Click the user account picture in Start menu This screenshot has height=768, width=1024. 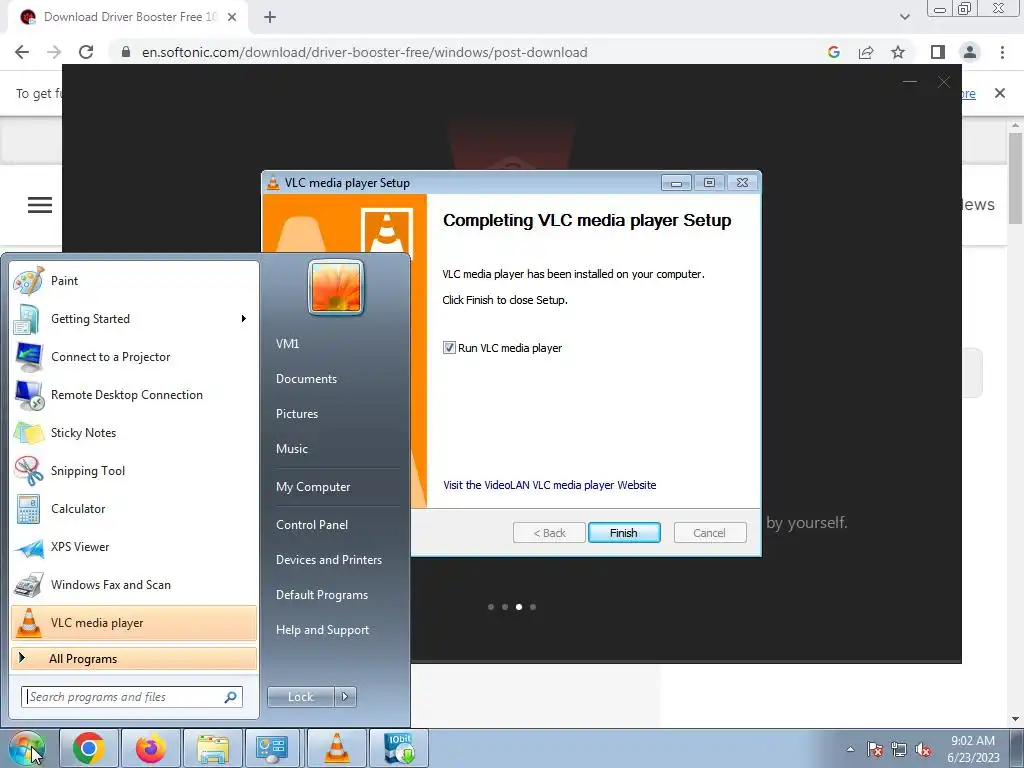336,287
